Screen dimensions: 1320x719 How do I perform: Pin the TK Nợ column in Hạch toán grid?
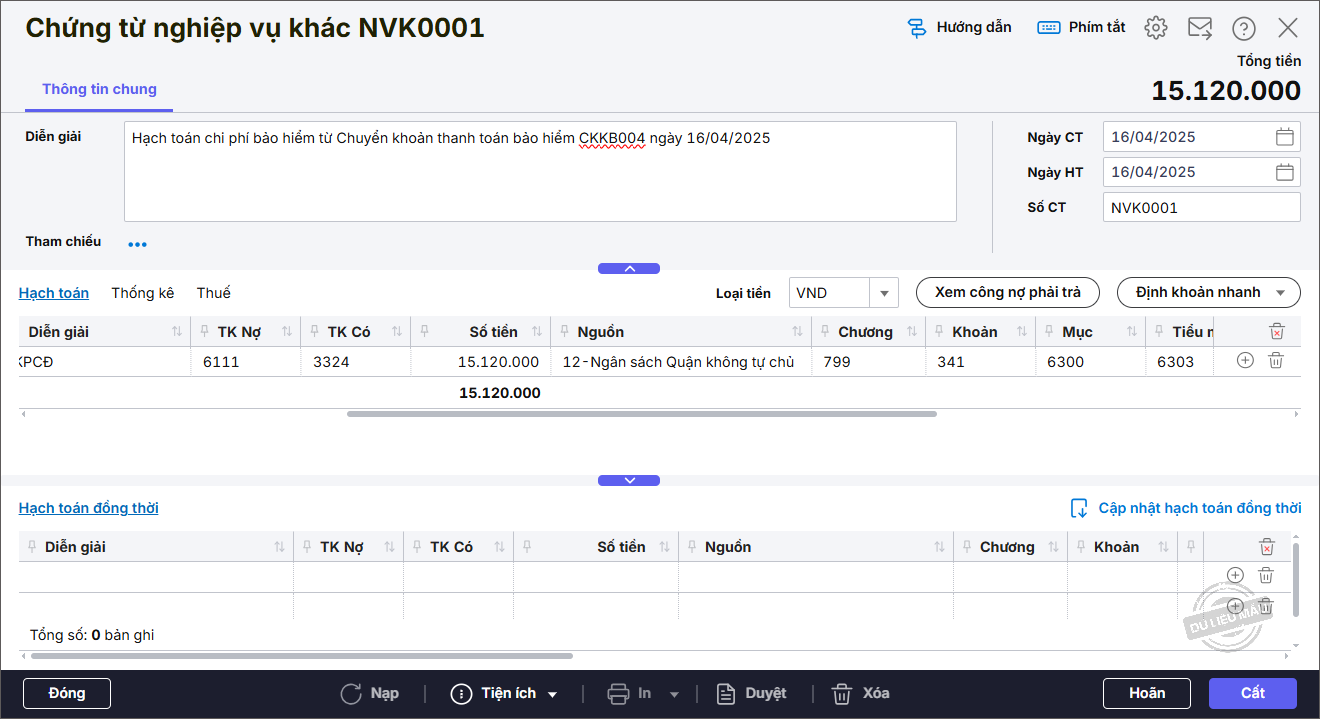pos(205,332)
